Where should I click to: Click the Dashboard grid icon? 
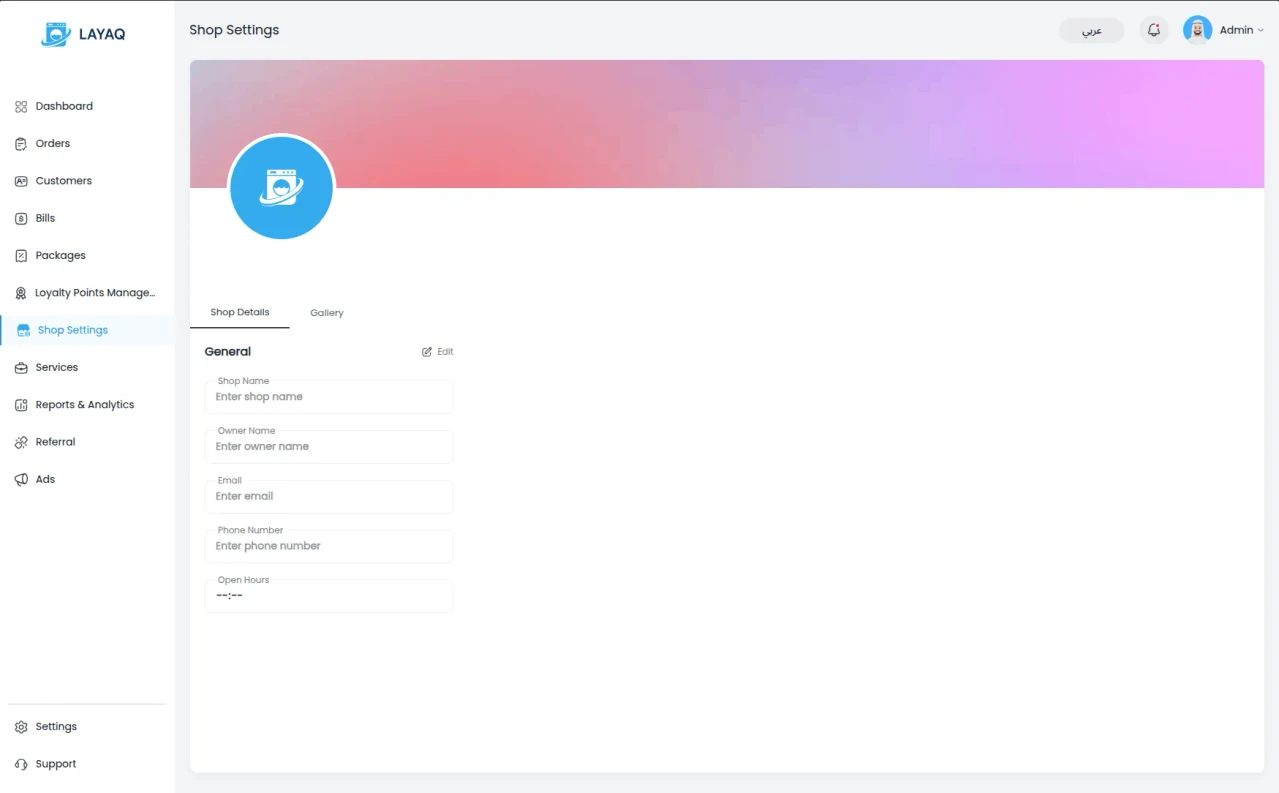(21, 106)
